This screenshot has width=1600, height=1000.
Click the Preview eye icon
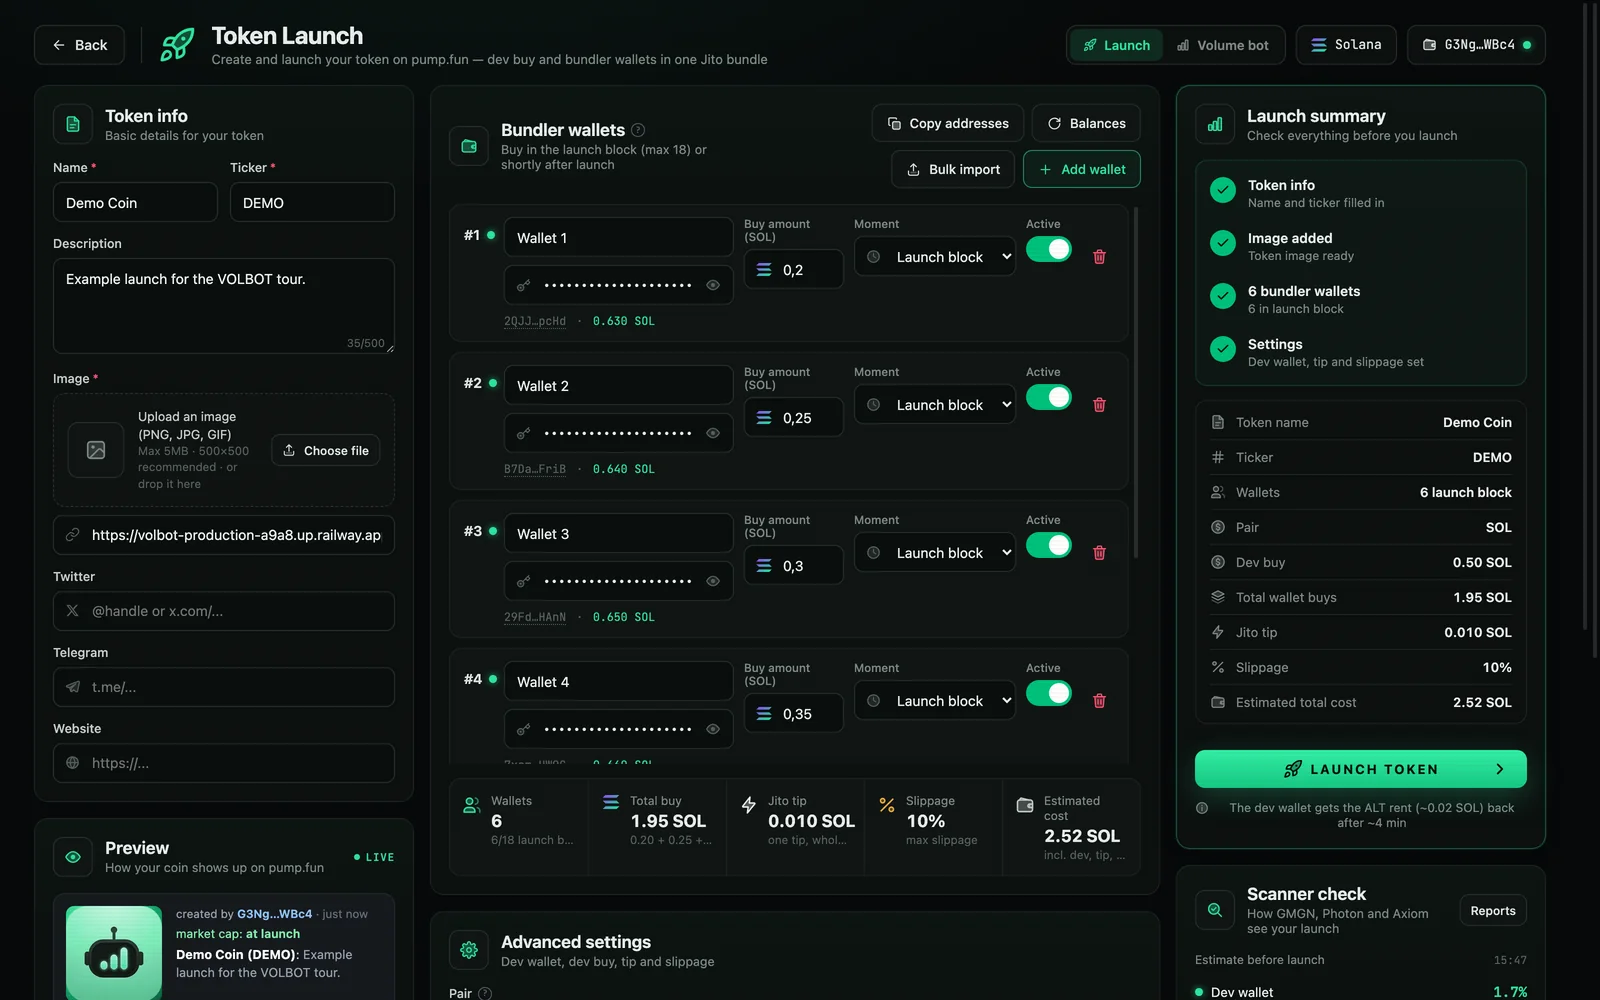tap(73, 857)
